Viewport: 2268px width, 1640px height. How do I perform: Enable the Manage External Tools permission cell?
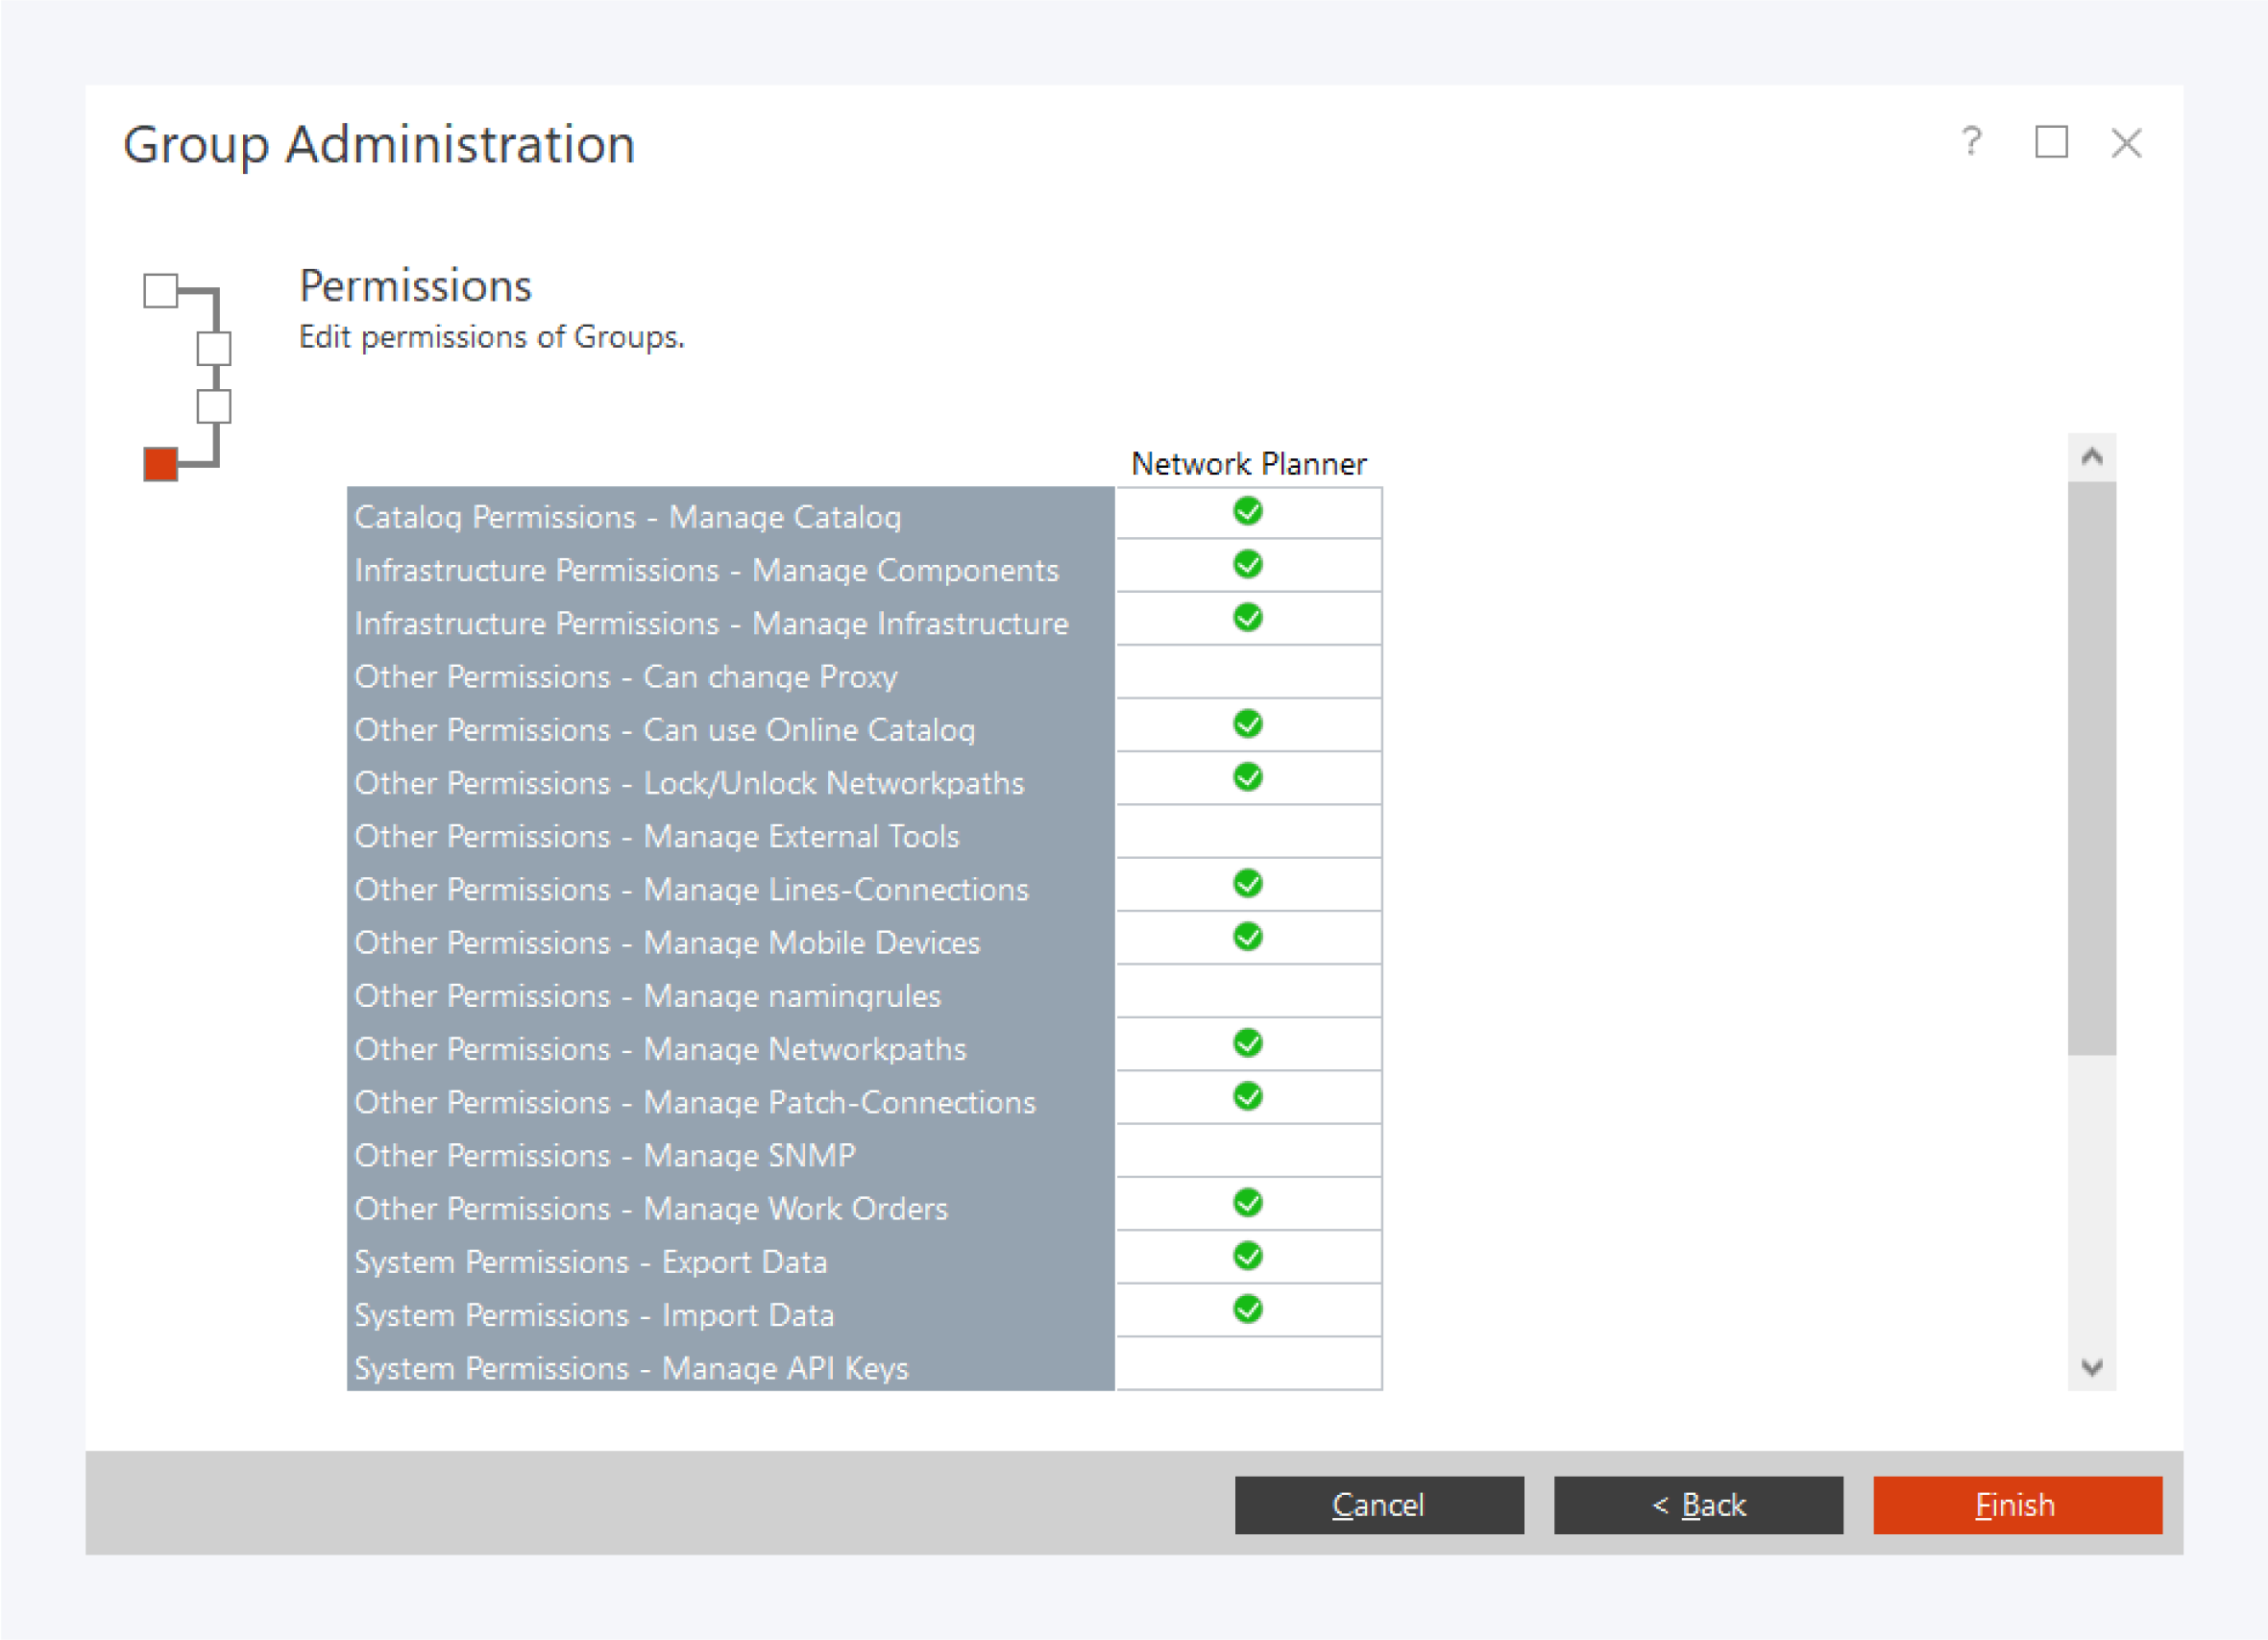coord(1247,832)
